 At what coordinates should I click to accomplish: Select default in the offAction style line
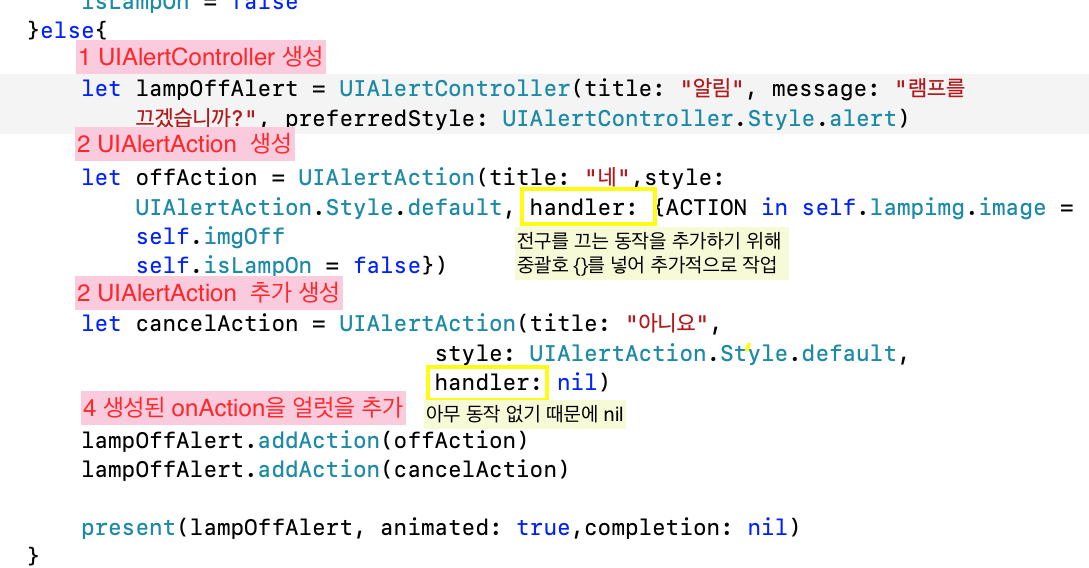(x=454, y=208)
